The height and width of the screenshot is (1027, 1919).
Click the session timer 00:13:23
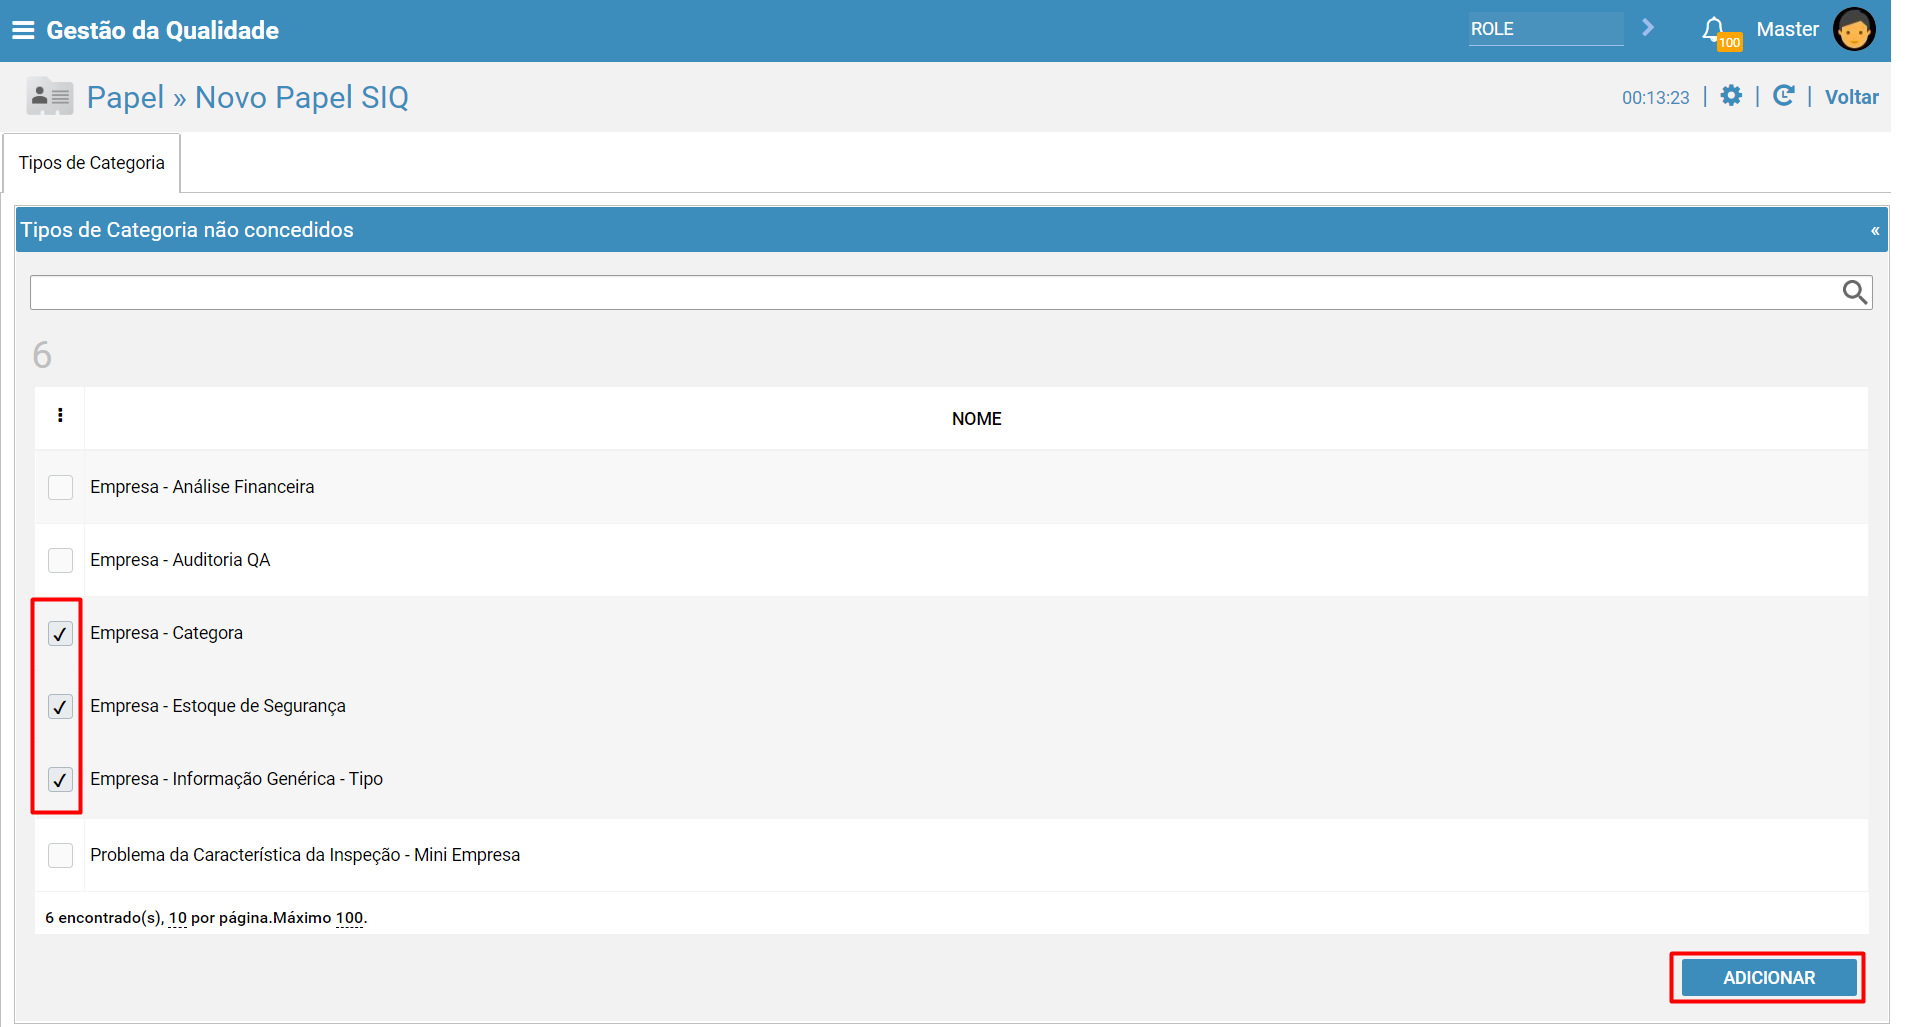(x=1655, y=97)
